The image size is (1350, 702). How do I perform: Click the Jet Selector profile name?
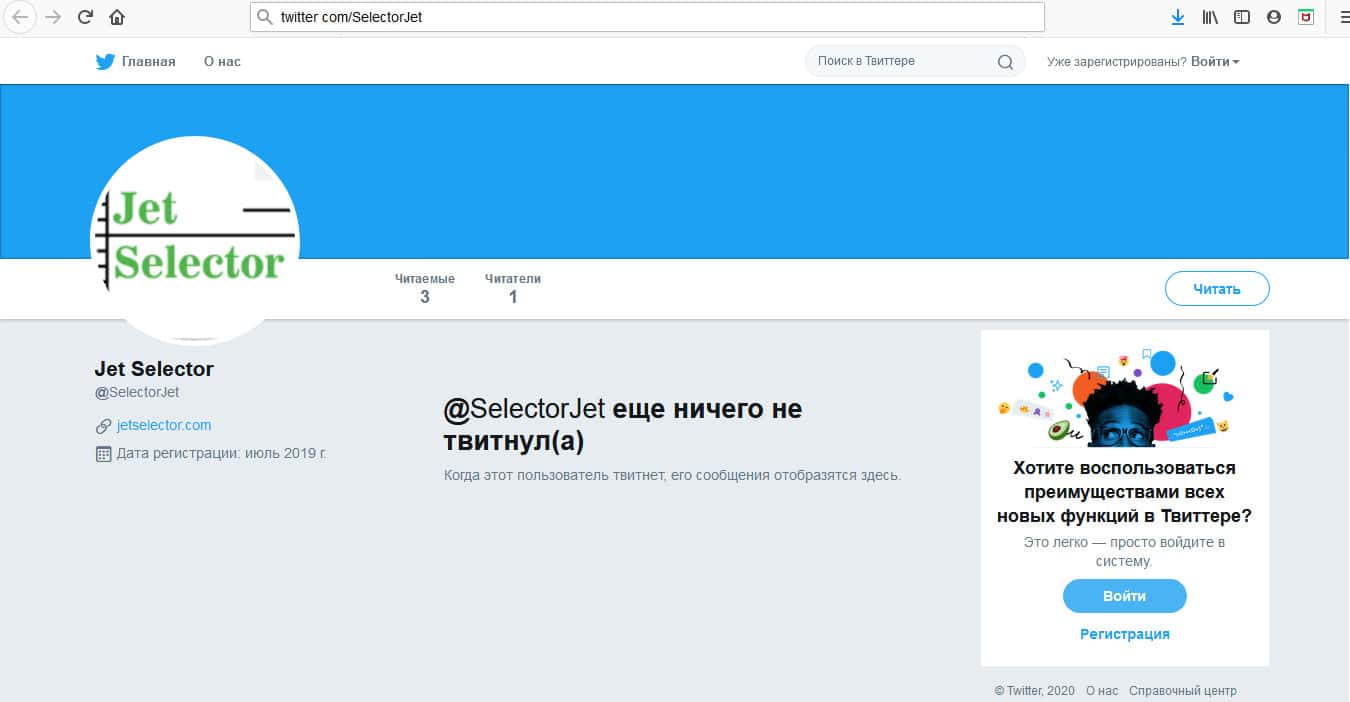coord(154,369)
